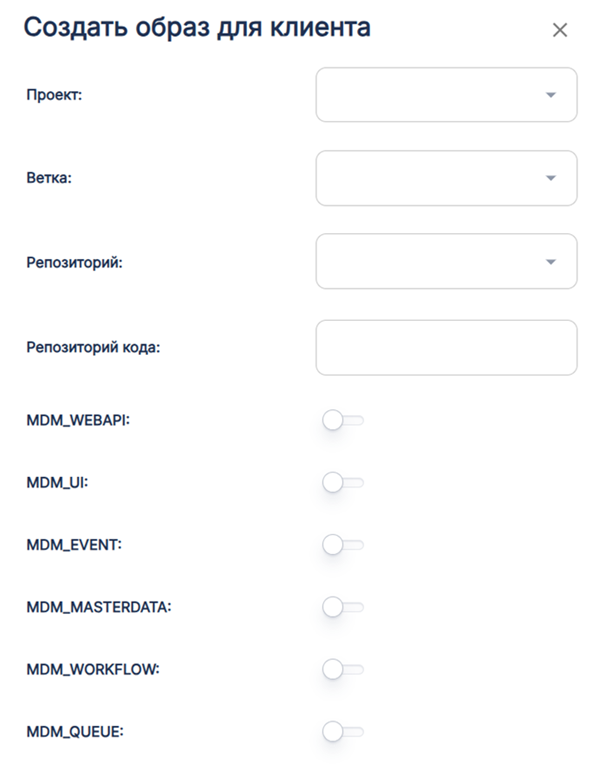Turn on the MDM_EVENT switch

point(343,545)
